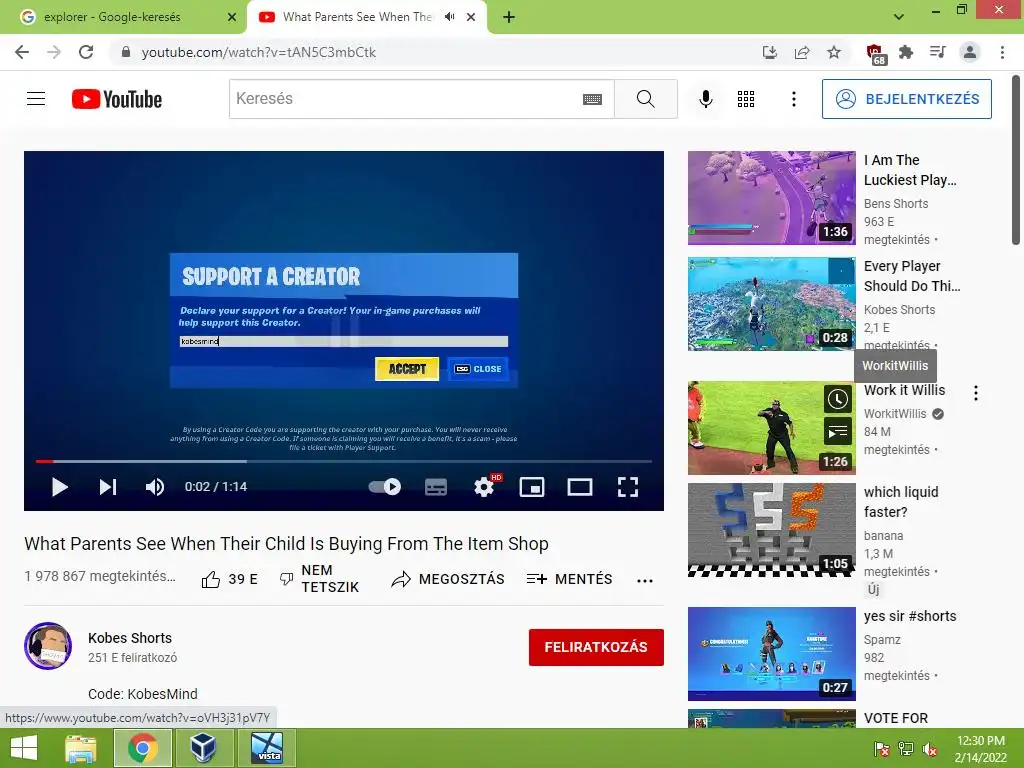
Task: Enter full screen mode
Action: pos(628,487)
